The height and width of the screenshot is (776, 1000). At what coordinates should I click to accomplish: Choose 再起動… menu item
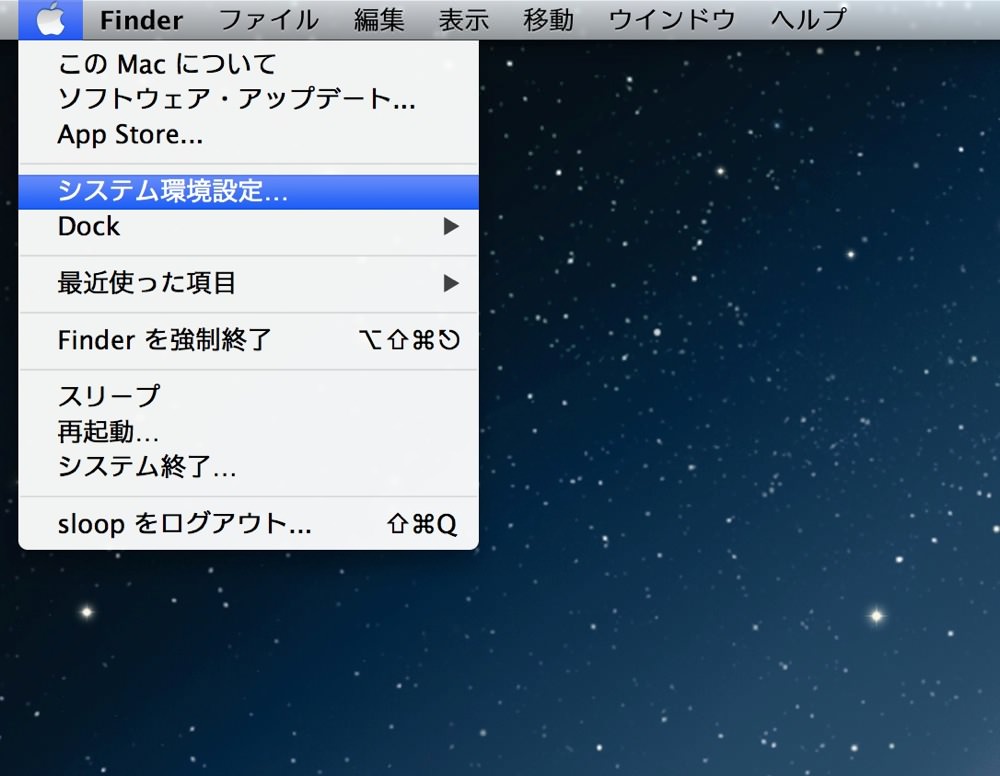(x=249, y=432)
